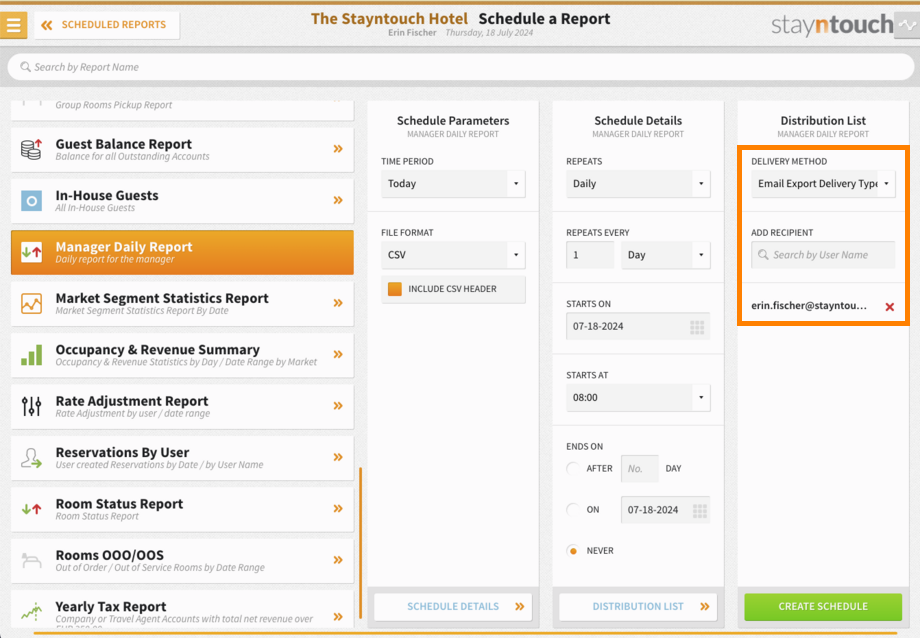Select Guest Balance Report title
Viewport: 920px width, 638px height.
[x=124, y=144]
